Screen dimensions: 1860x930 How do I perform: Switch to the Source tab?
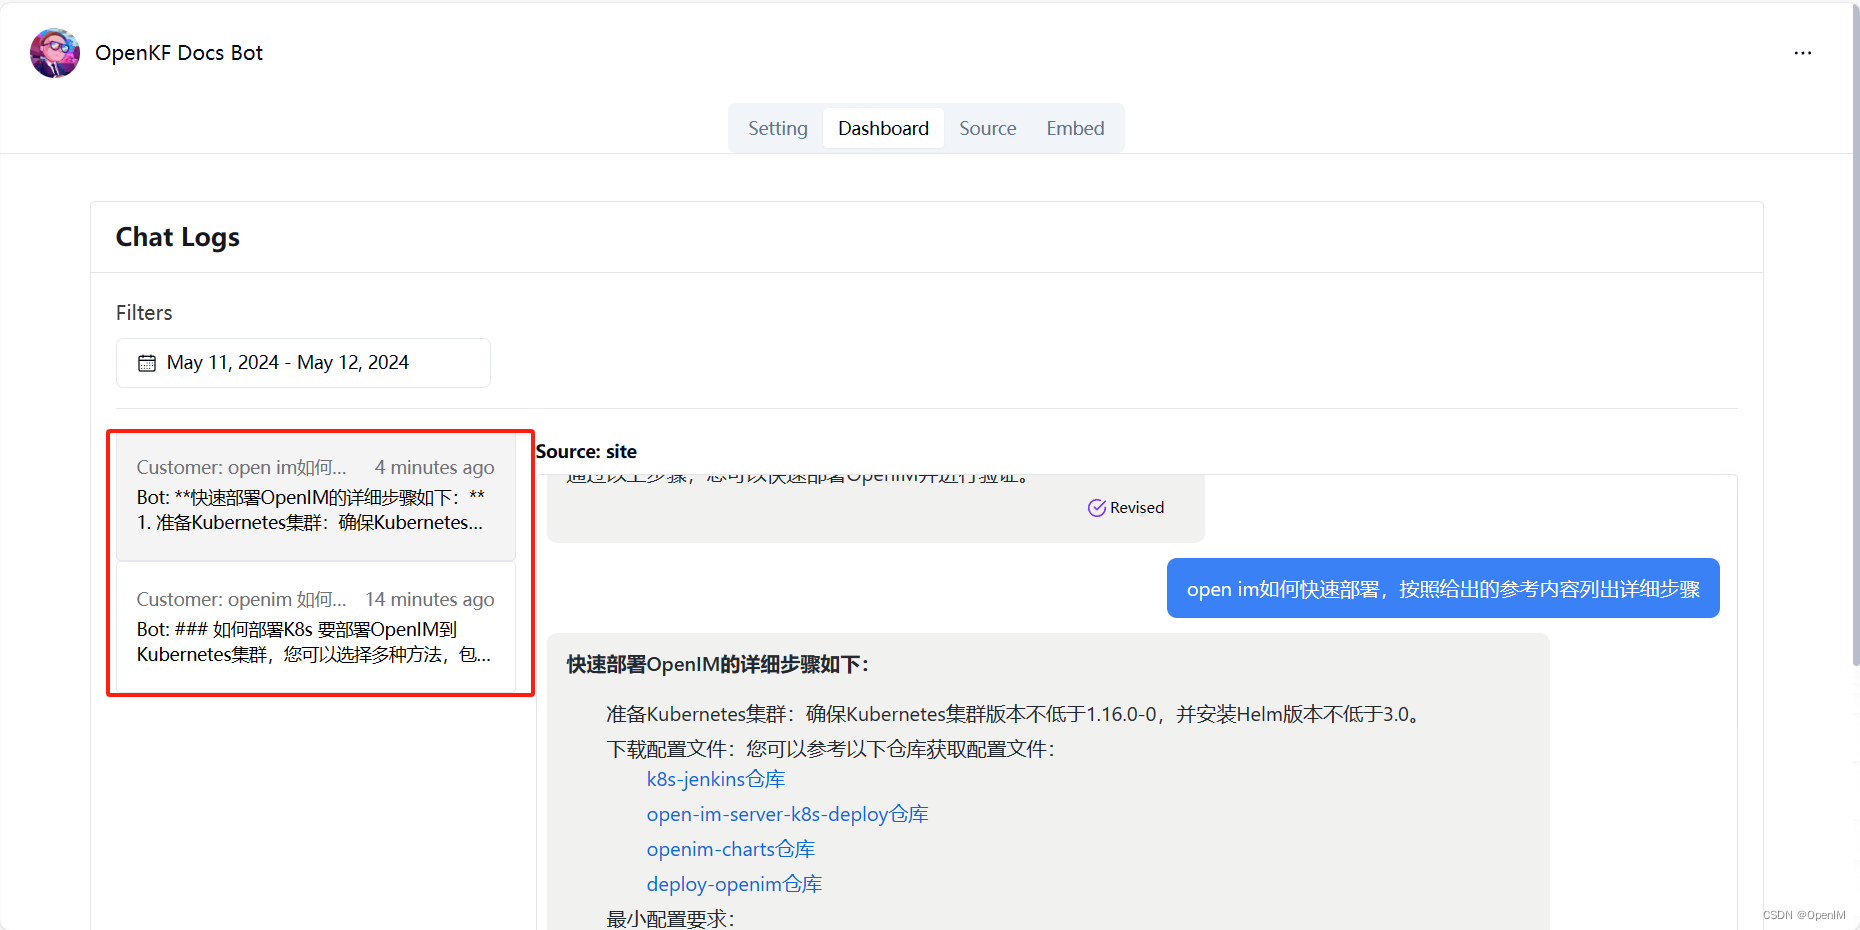click(x=987, y=128)
